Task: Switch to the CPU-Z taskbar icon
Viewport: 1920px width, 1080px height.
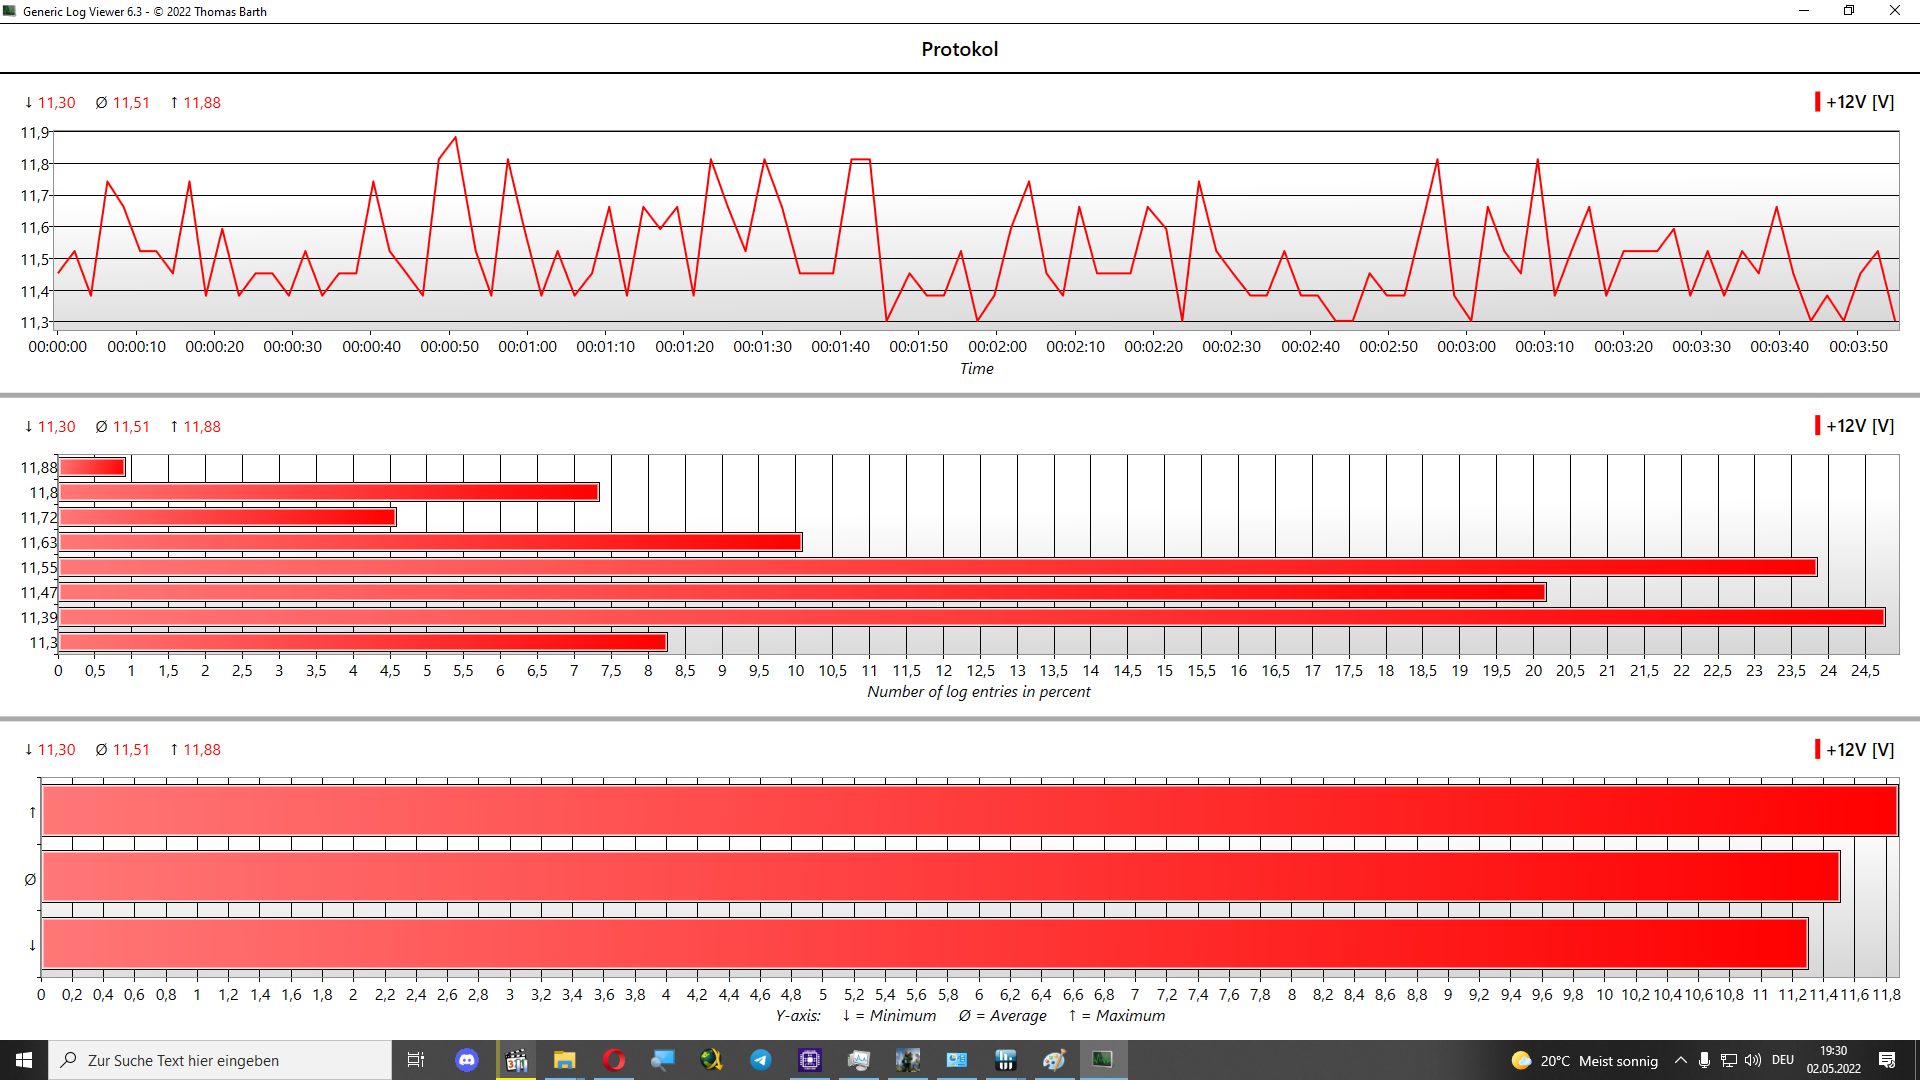Action: tap(810, 1060)
